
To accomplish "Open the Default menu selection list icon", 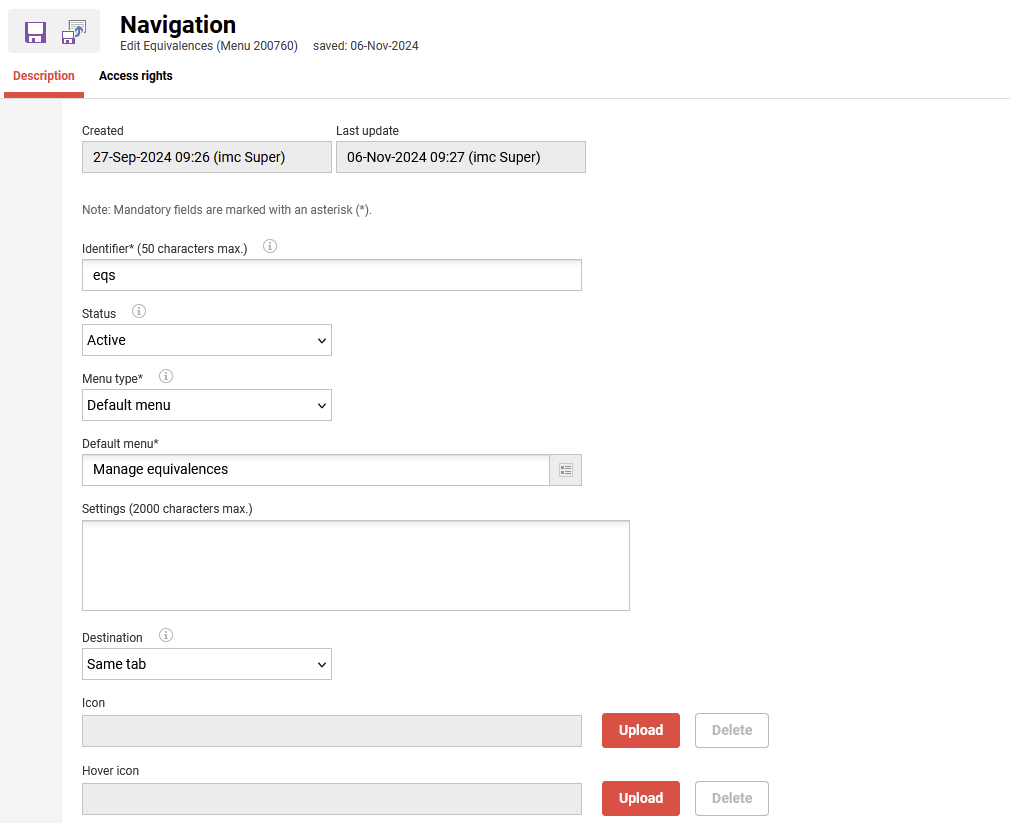I will [566, 470].
